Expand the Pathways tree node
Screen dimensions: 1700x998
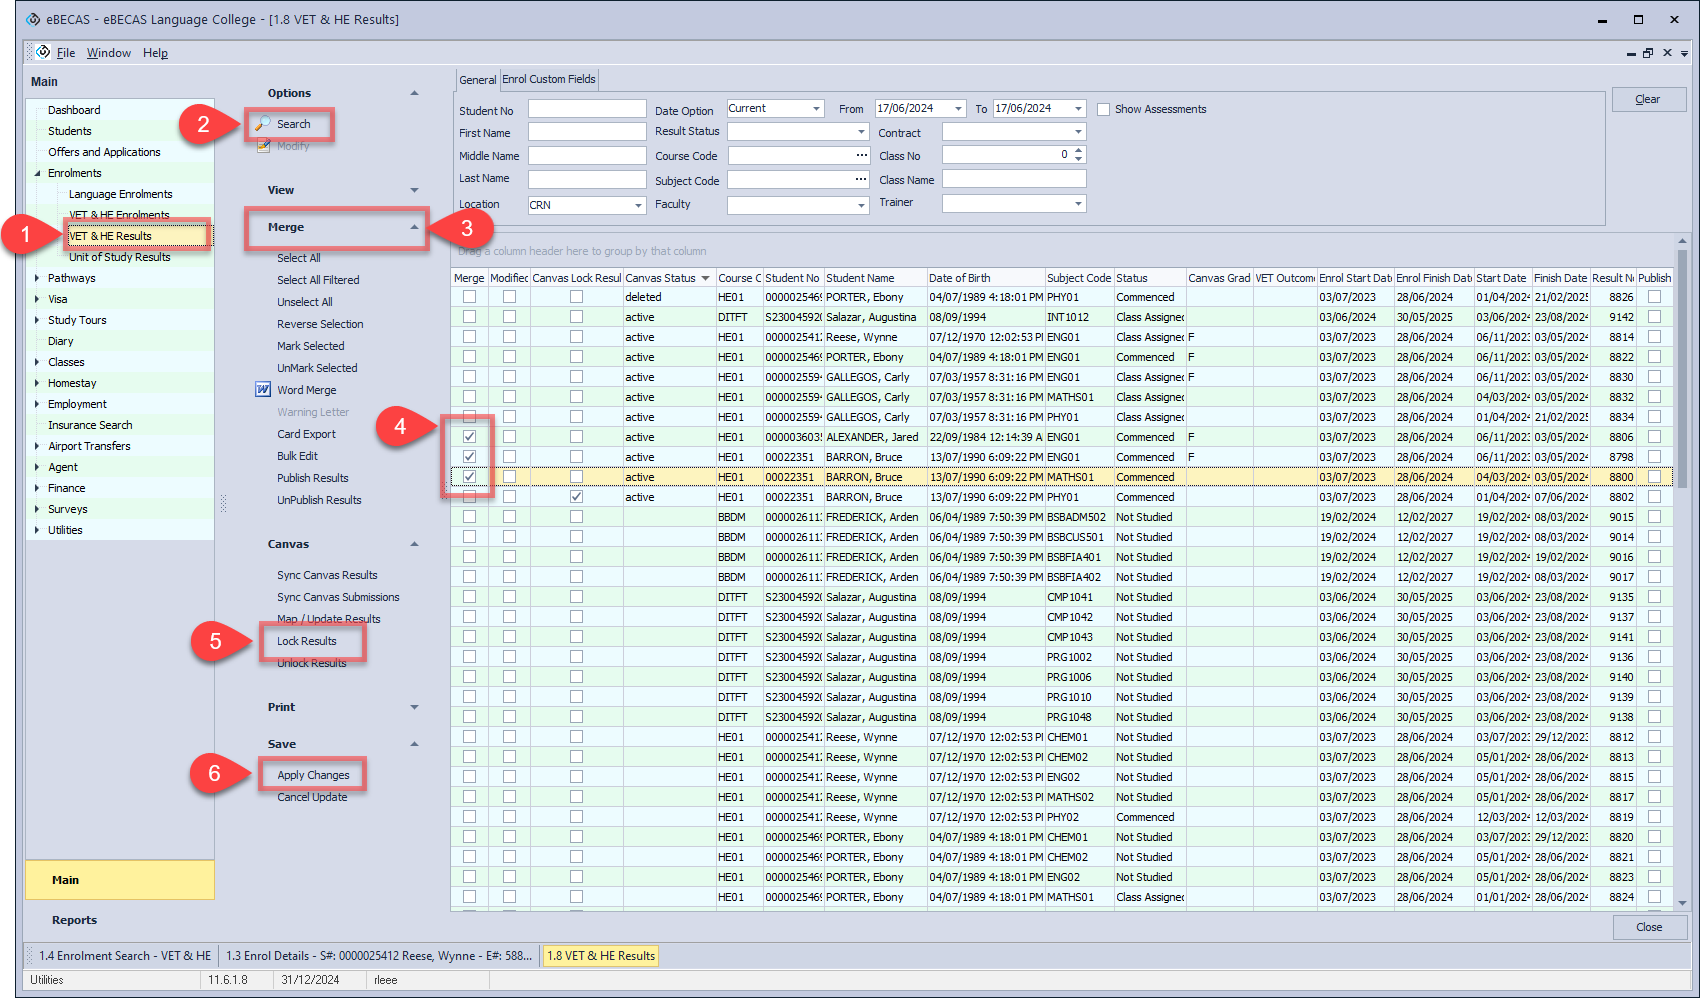[x=37, y=278]
